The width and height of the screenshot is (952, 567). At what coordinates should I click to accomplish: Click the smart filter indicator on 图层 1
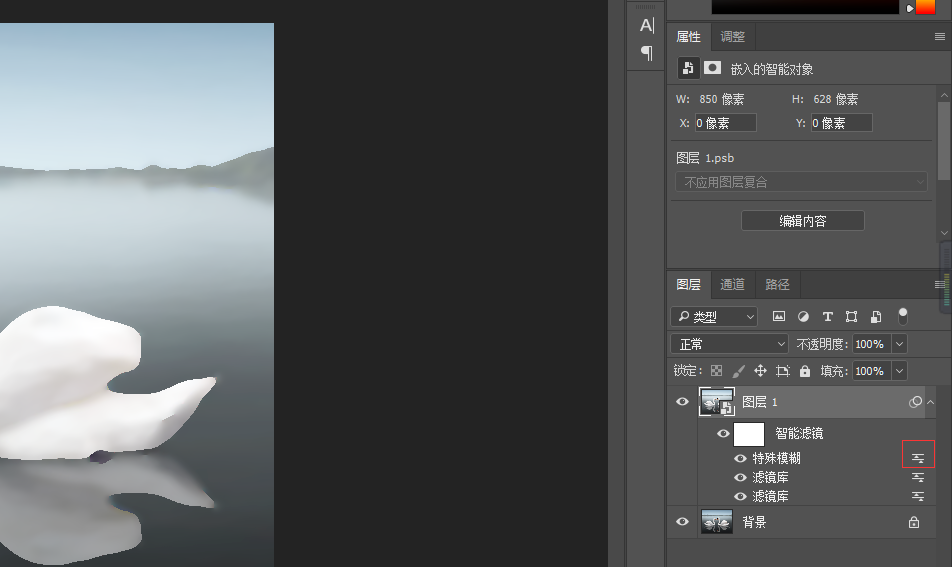(x=915, y=402)
